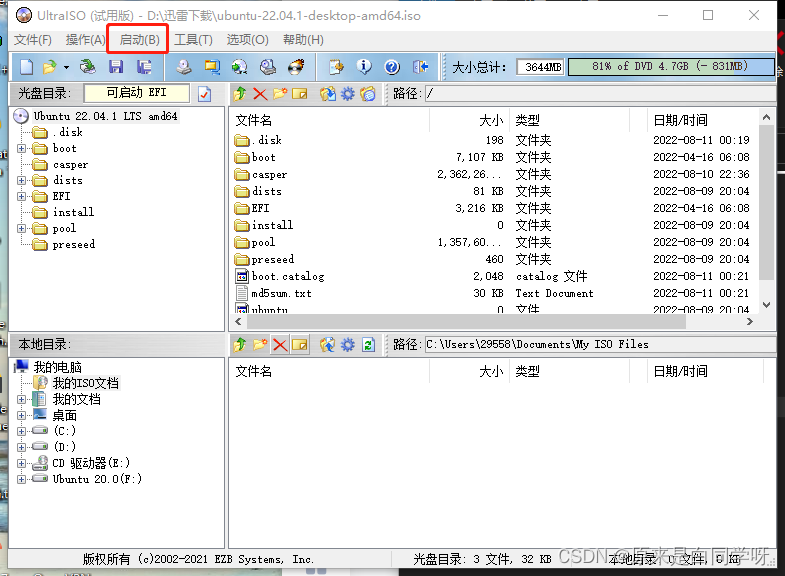Screen dimensions: 785x576
Task: Click the image properties checkmark icon
Action: (204, 94)
